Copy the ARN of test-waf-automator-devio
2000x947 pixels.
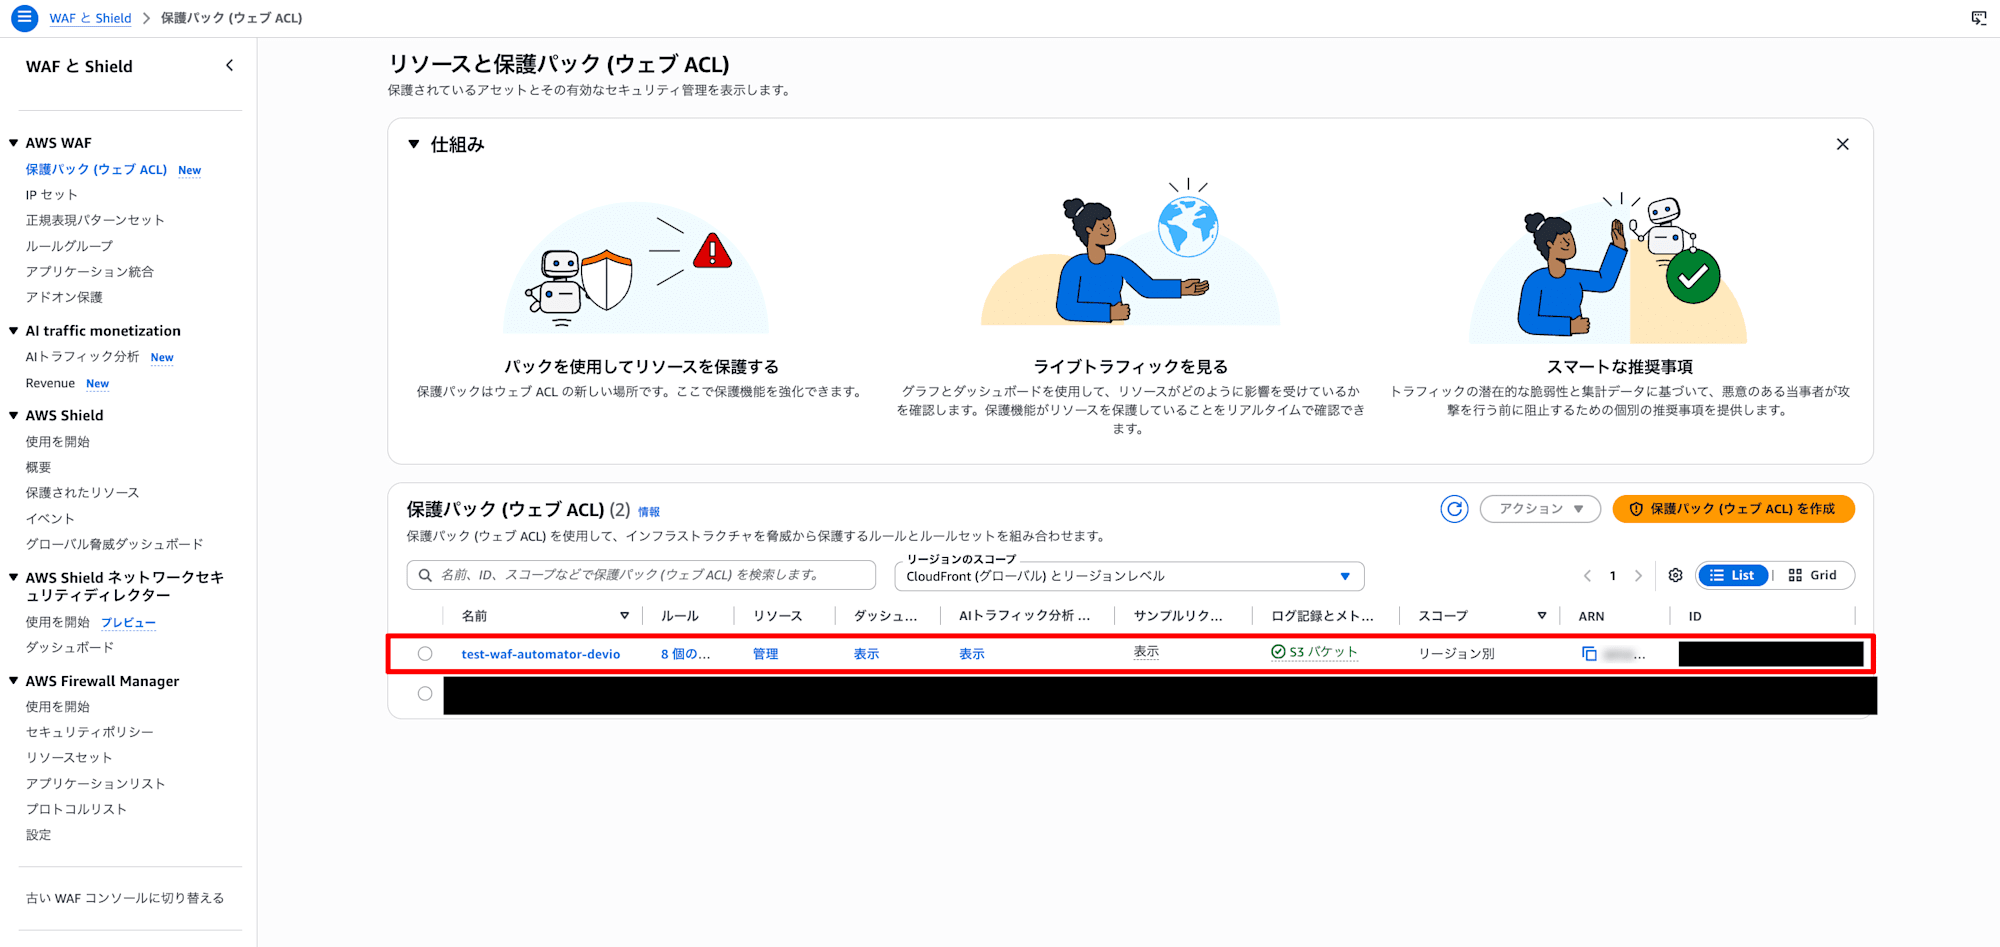coord(1589,654)
